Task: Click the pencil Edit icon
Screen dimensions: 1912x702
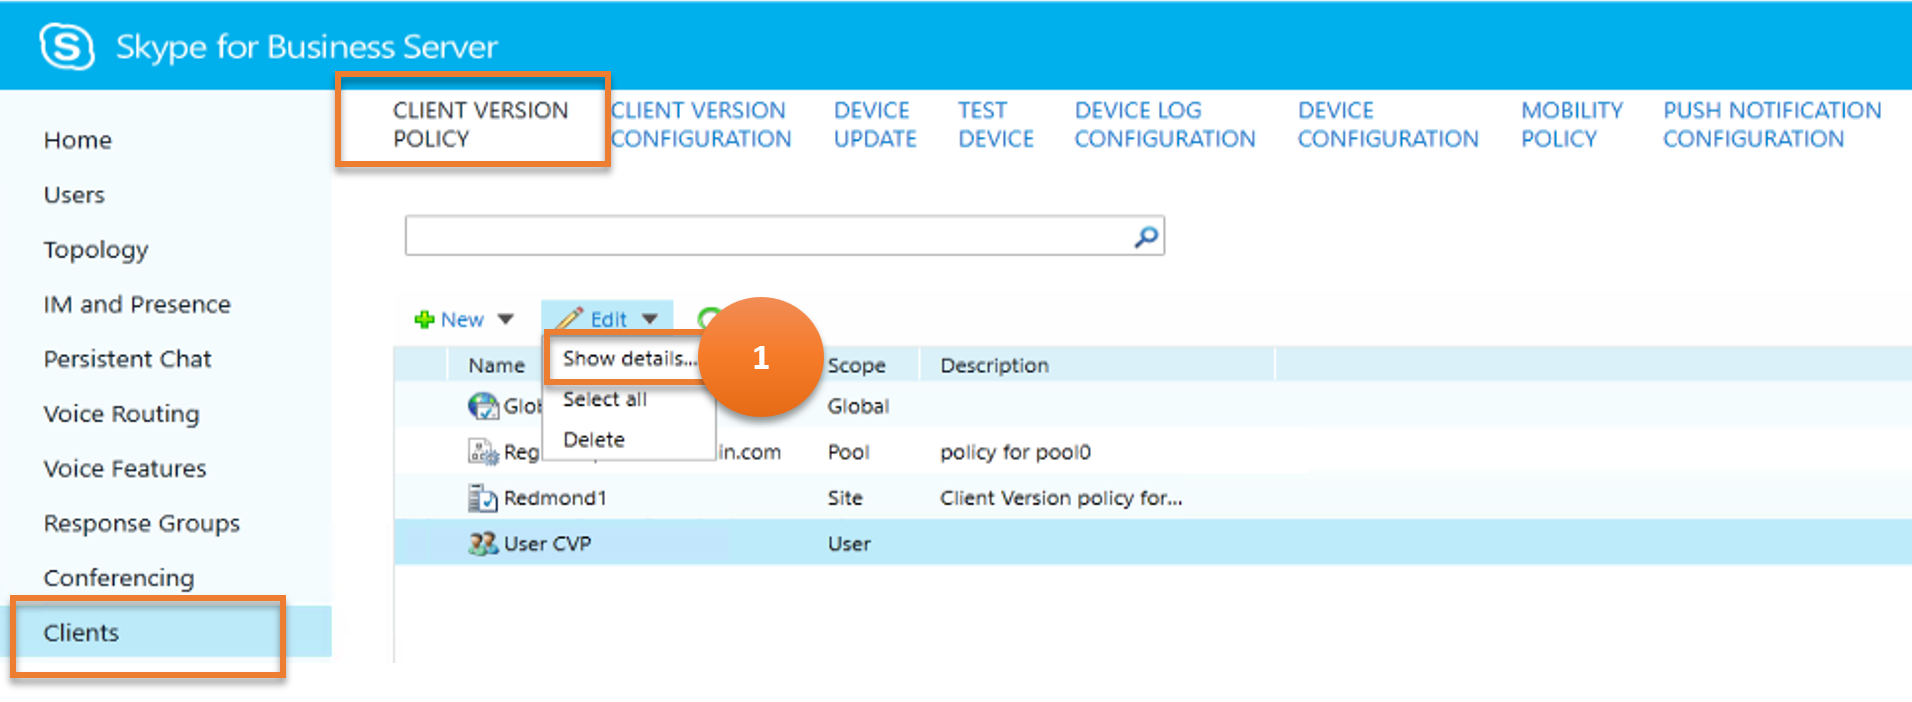Action: pyautogui.click(x=570, y=319)
